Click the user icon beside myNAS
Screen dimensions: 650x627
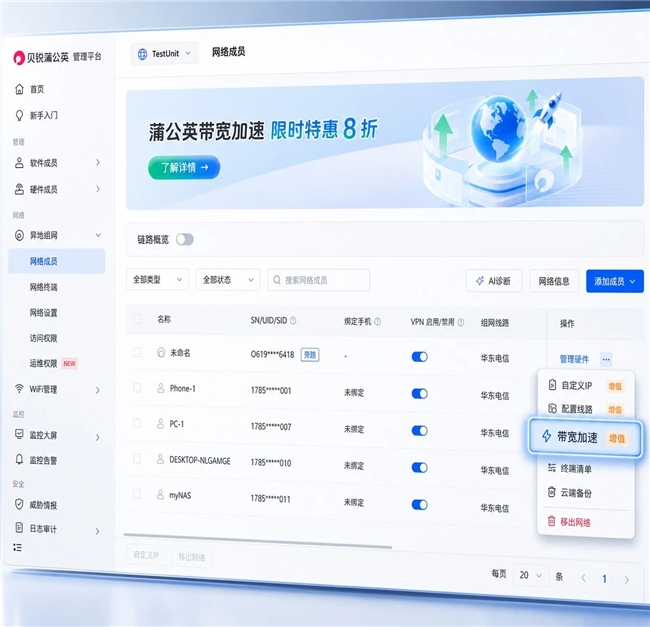[x=160, y=495]
